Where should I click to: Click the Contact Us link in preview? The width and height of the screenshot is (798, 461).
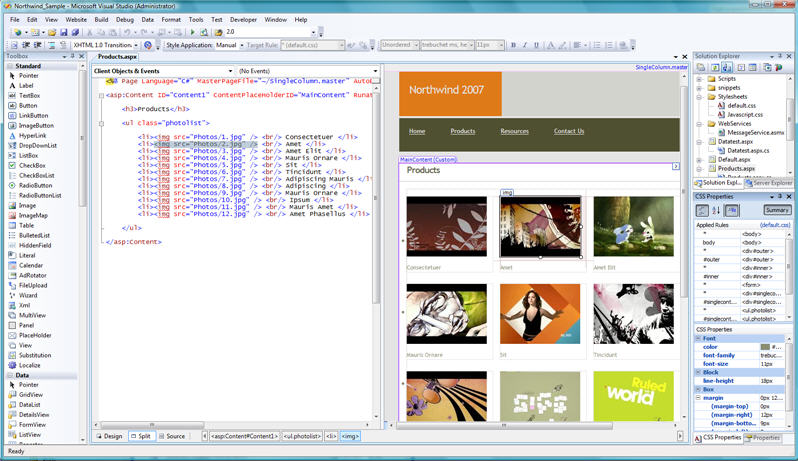coord(569,131)
